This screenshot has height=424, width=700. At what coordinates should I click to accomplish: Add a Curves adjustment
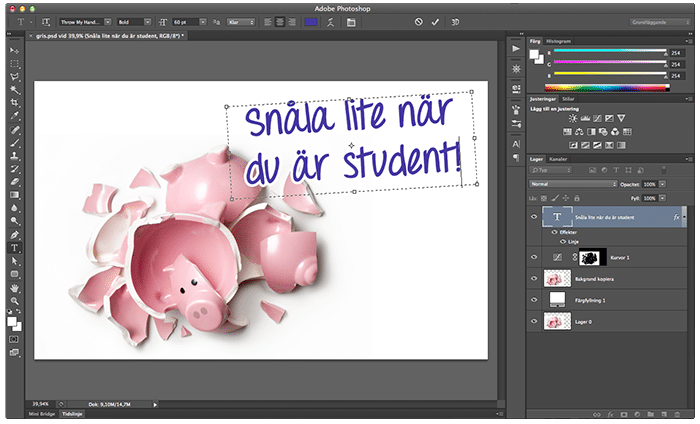[597, 118]
